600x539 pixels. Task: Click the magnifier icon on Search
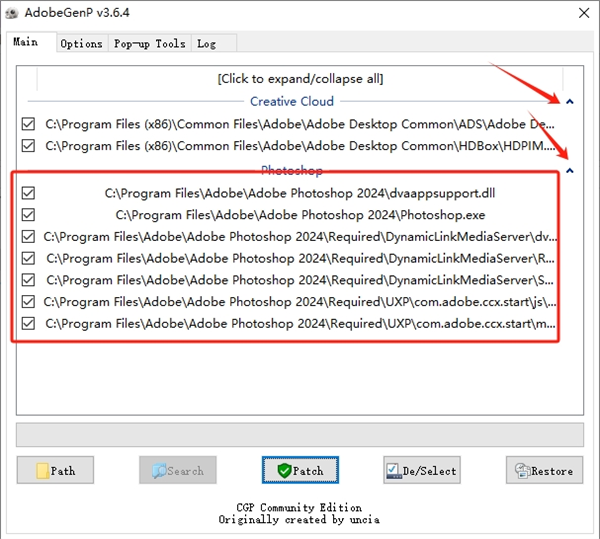(x=159, y=471)
